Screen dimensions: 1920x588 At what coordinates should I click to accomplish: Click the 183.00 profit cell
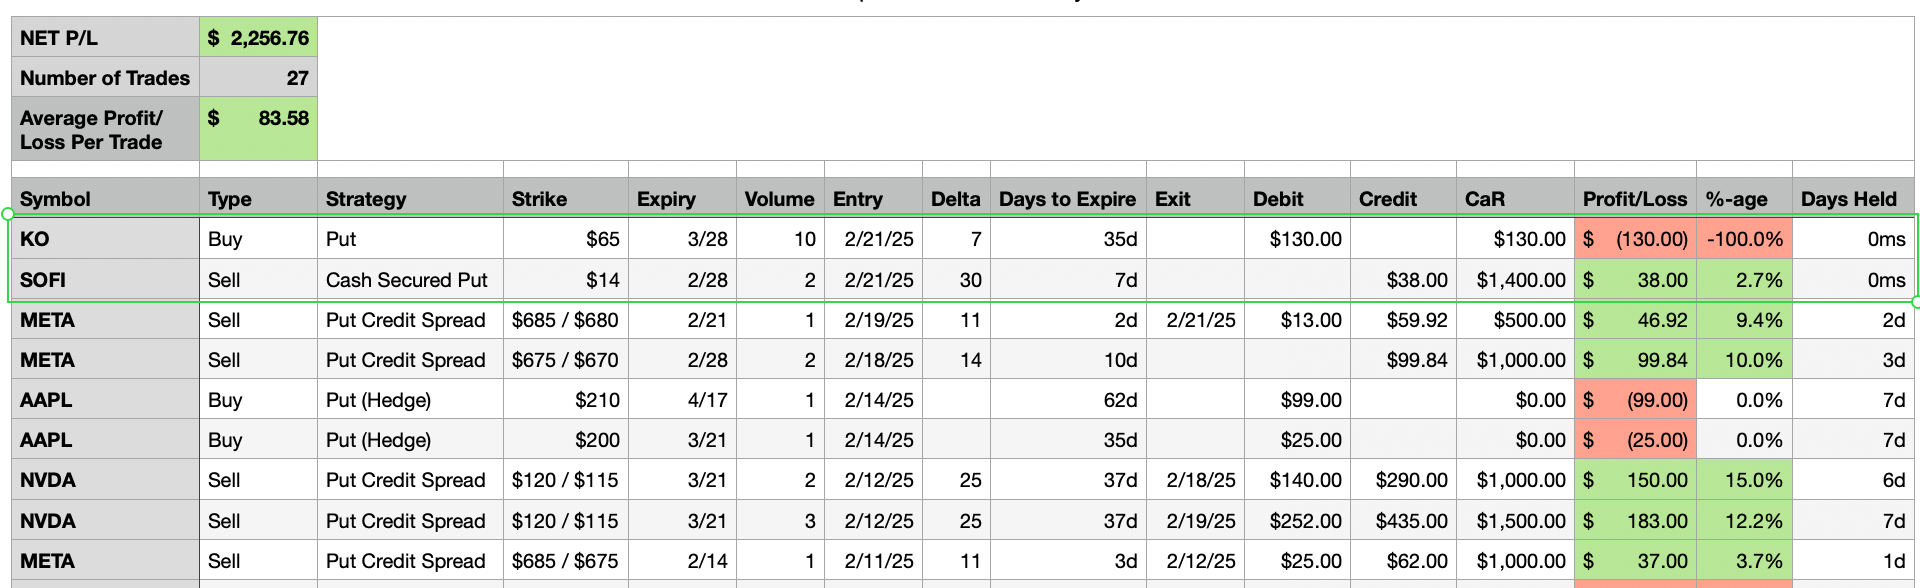[x=1635, y=521]
